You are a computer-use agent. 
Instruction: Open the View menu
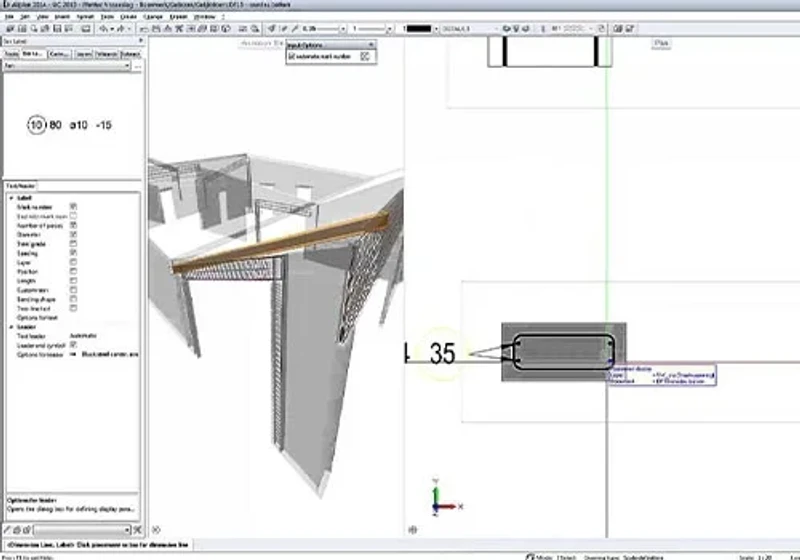tap(43, 17)
